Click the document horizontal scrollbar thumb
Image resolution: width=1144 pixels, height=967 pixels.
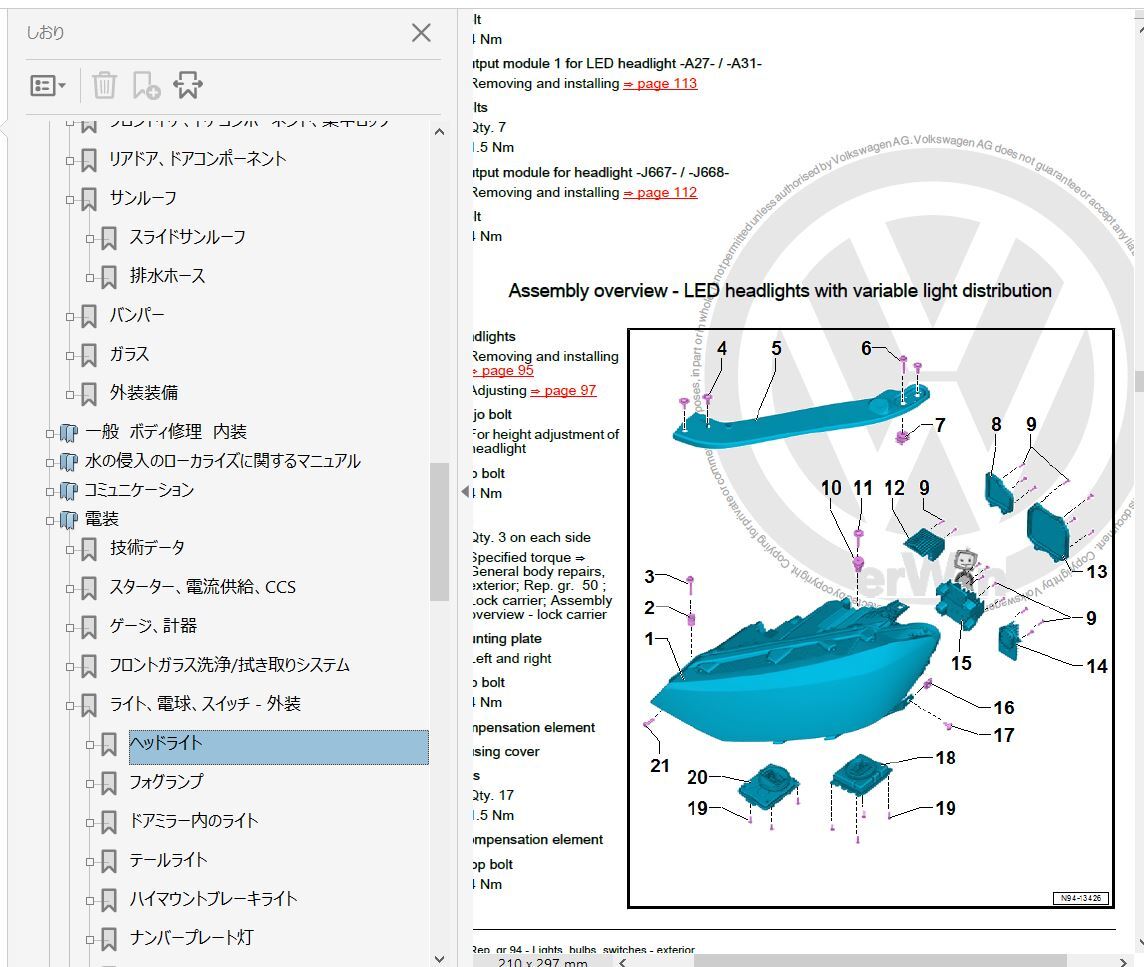pos(880,960)
